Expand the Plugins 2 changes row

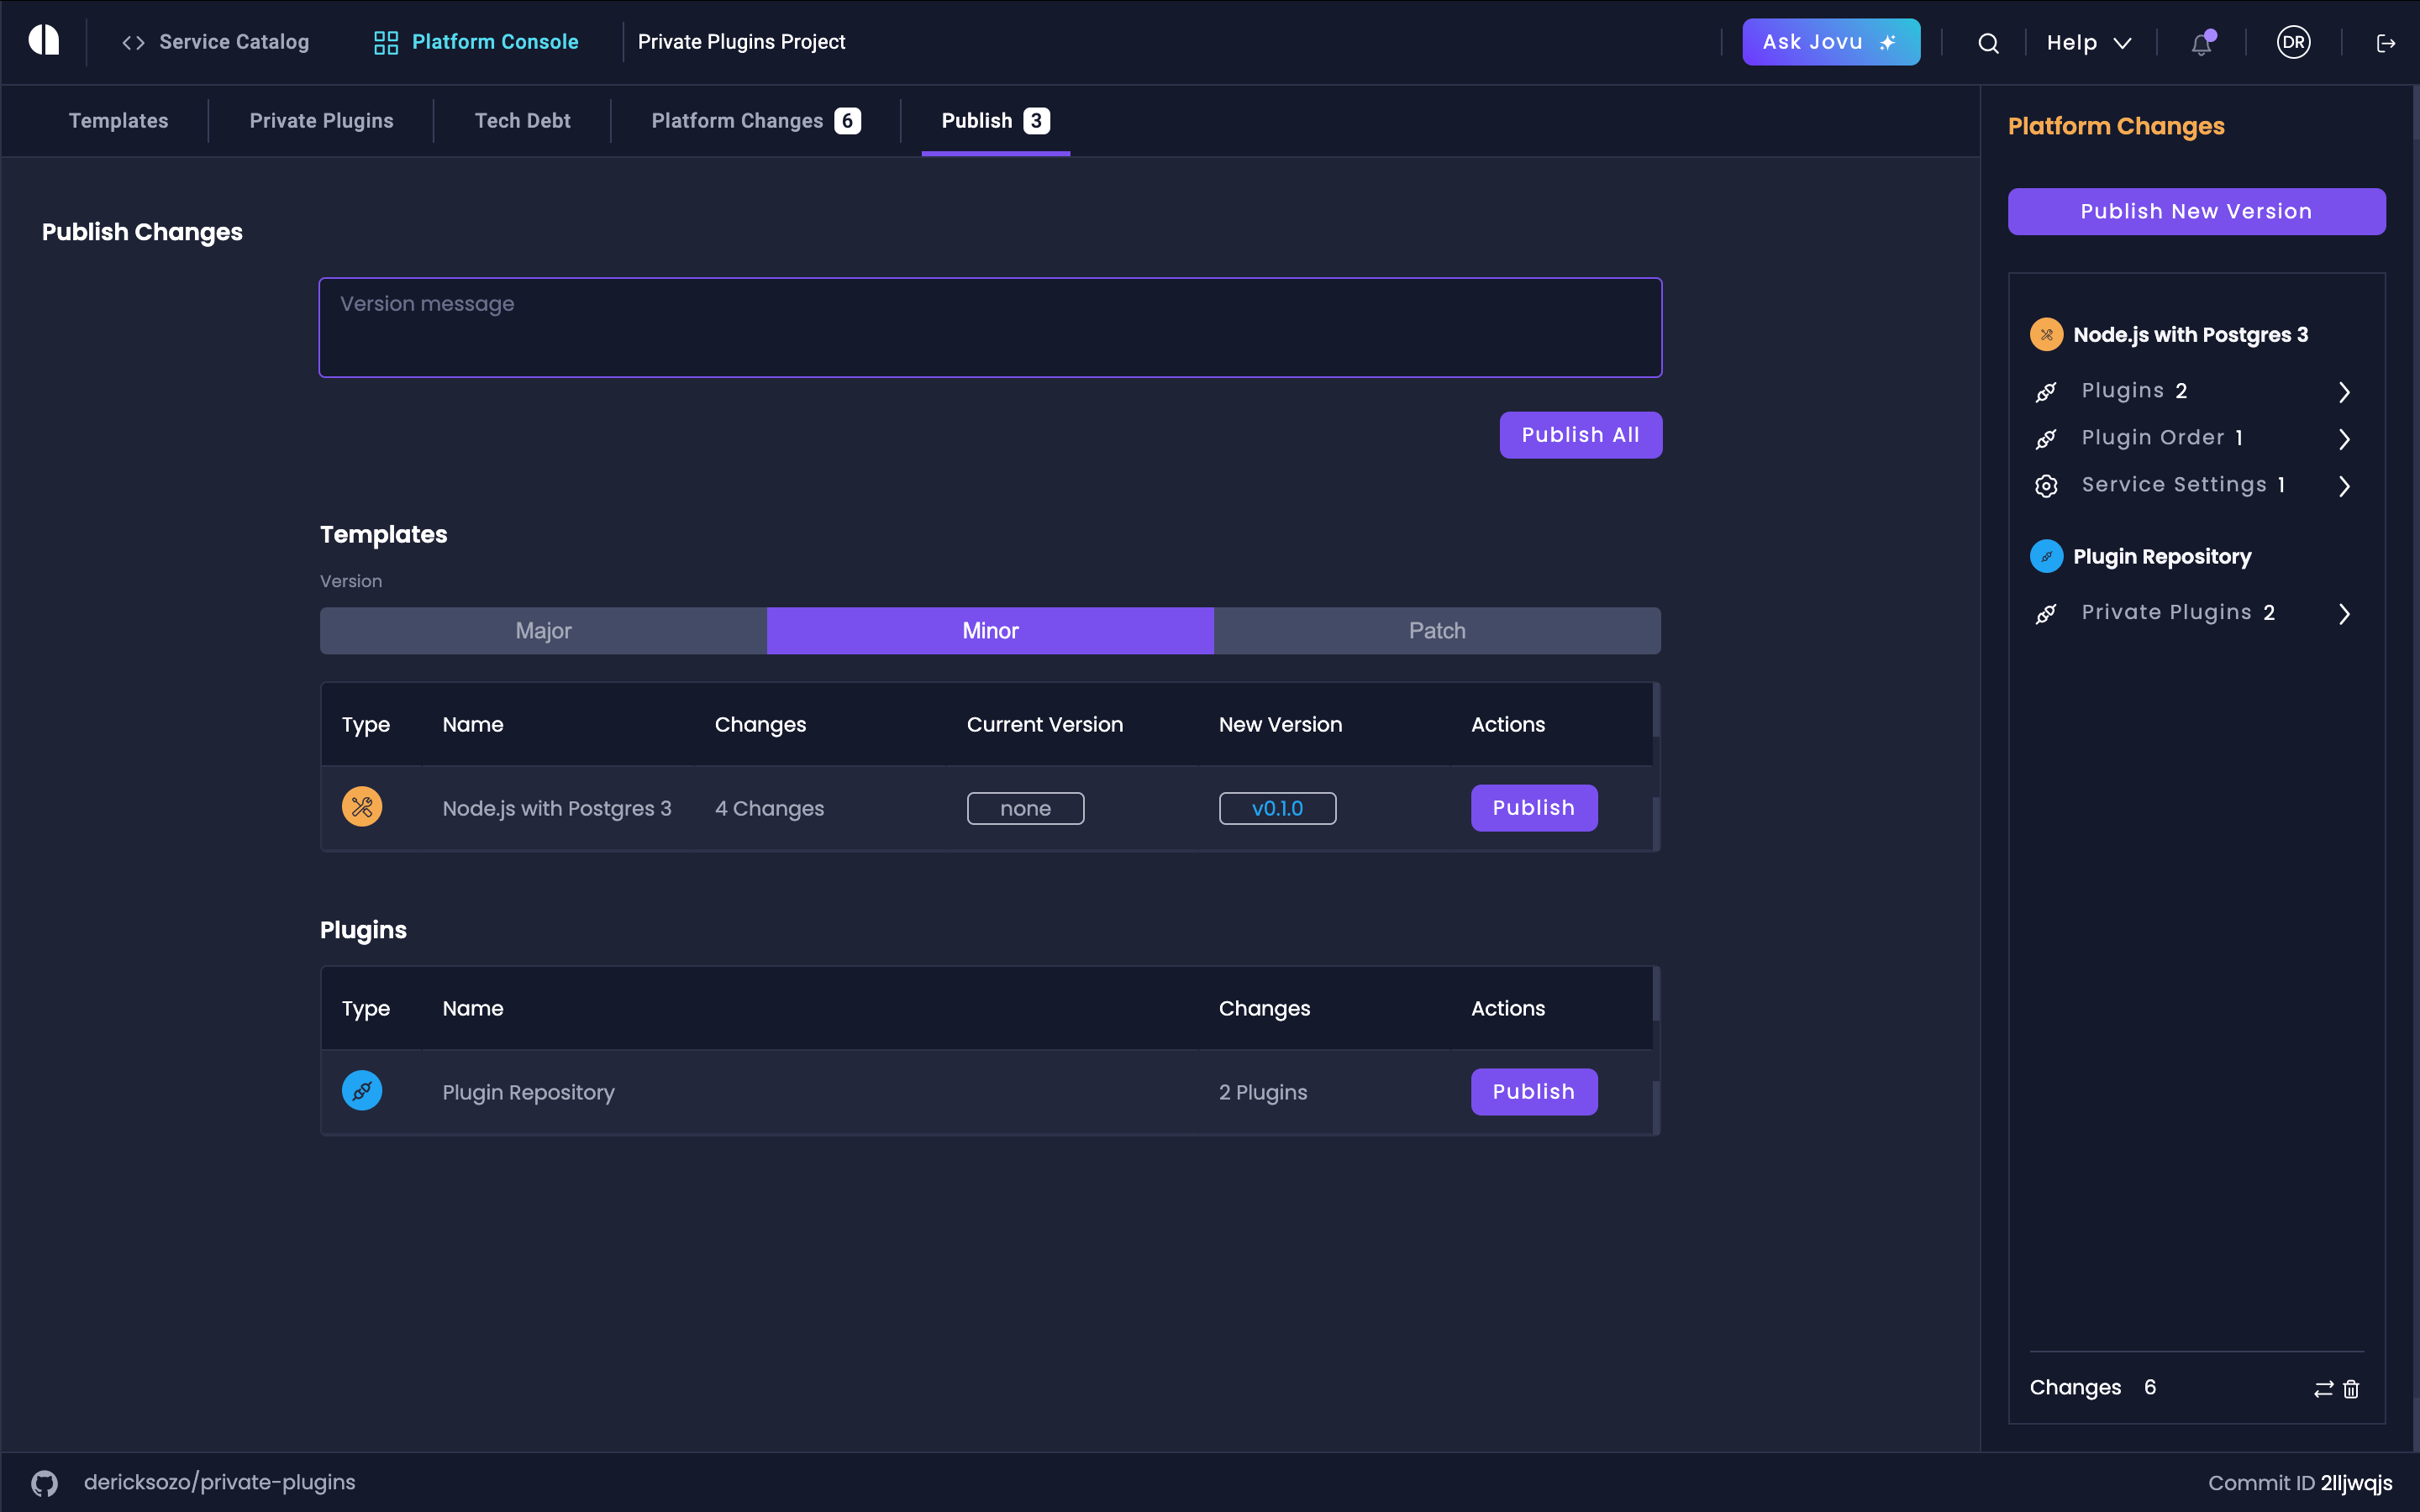2343,392
